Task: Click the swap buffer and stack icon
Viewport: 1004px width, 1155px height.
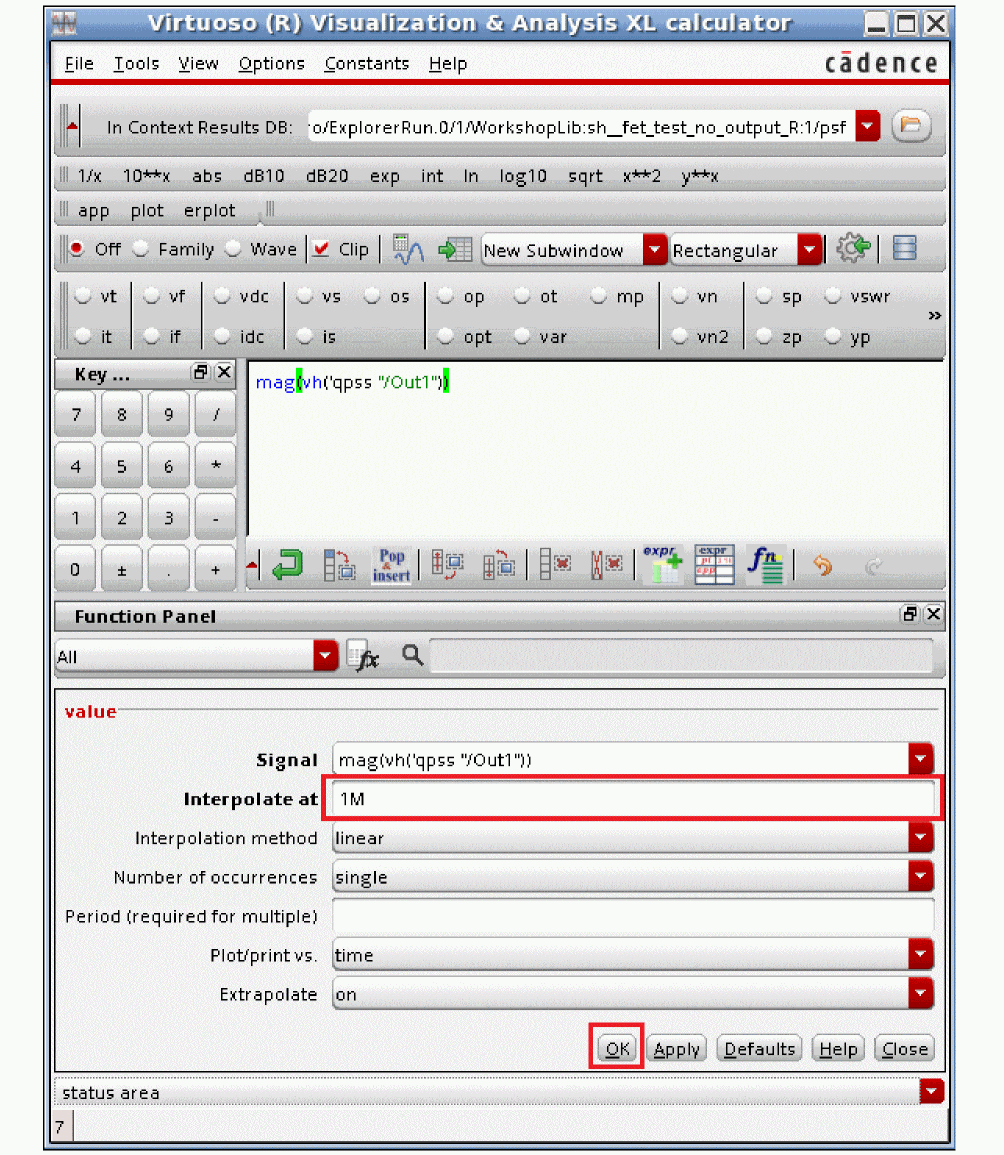Action: pyautogui.click(x=340, y=566)
